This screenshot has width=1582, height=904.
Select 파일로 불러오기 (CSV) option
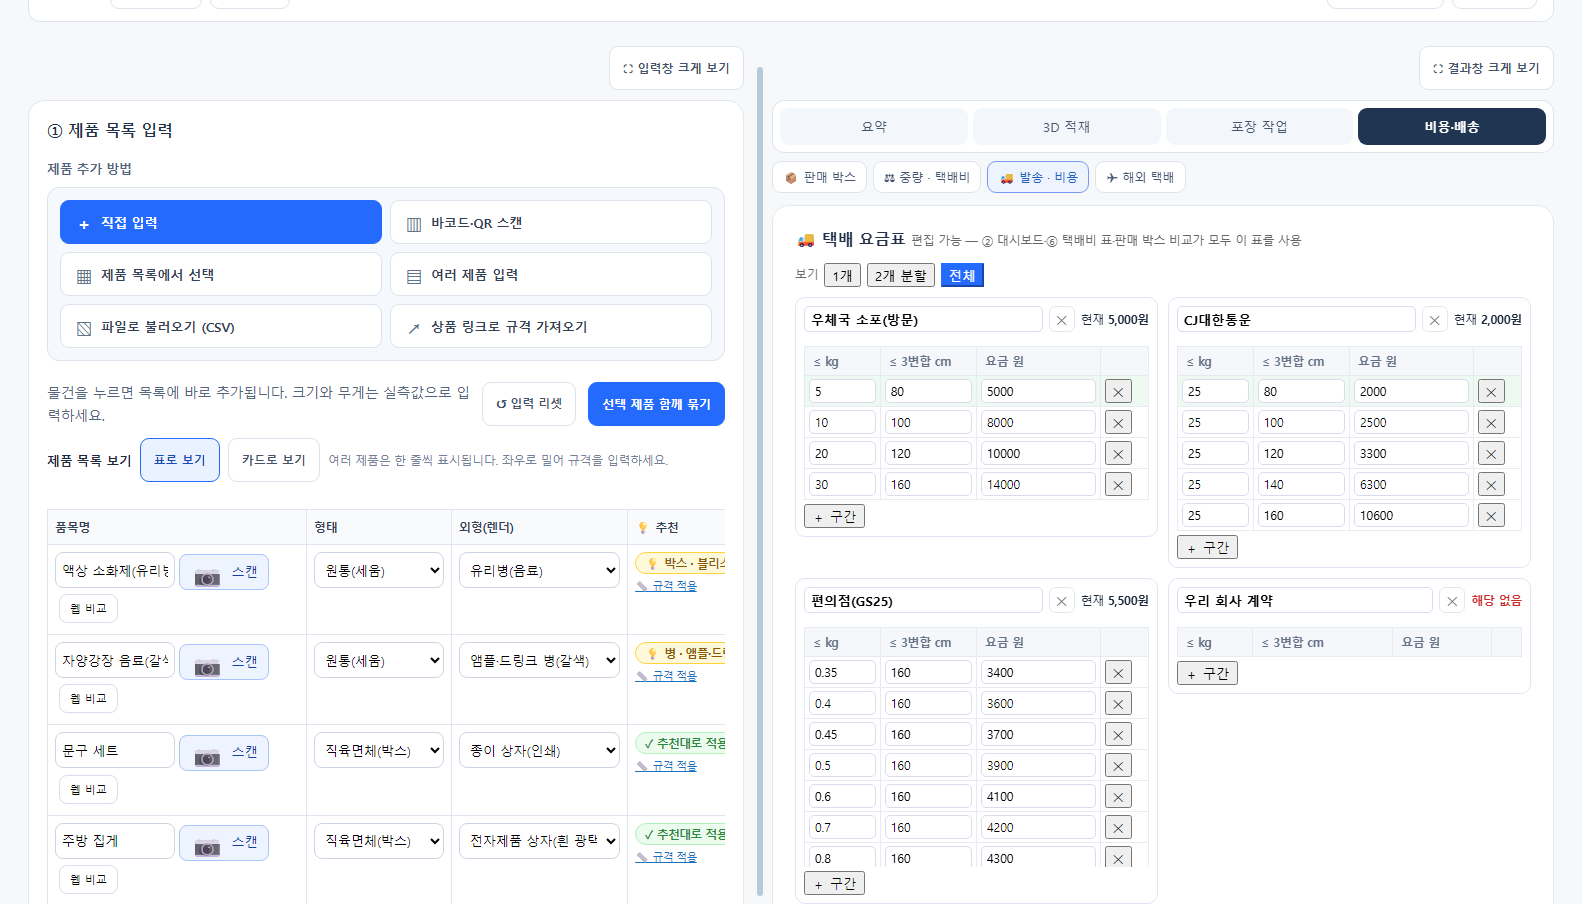[x=221, y=326]
